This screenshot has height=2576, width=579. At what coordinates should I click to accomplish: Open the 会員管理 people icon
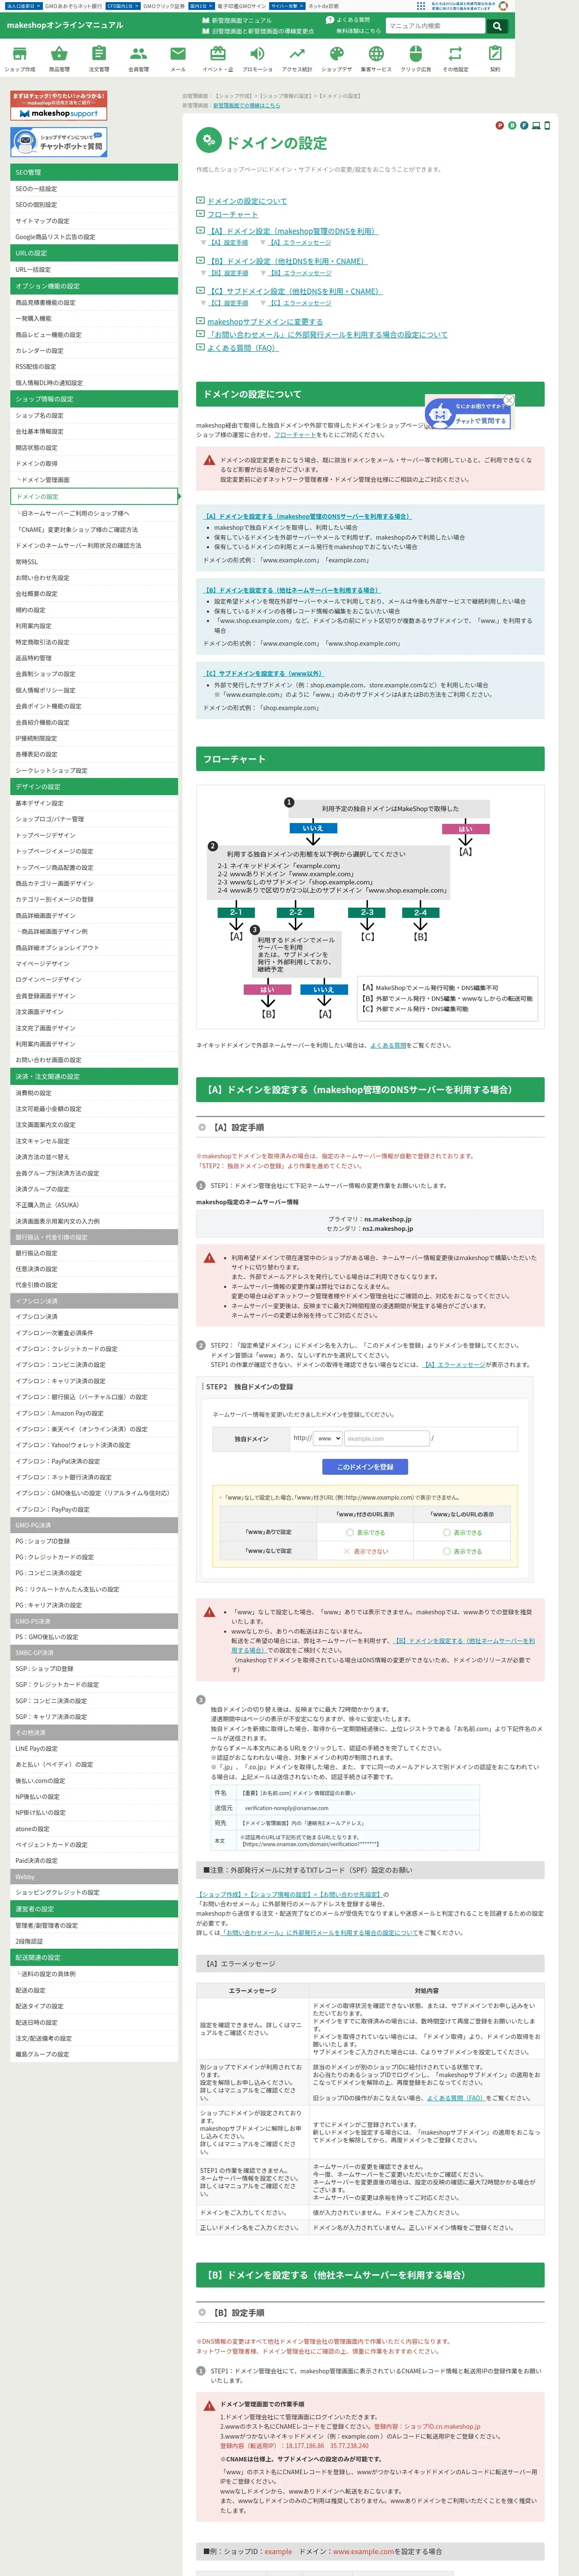click(138, 58)
